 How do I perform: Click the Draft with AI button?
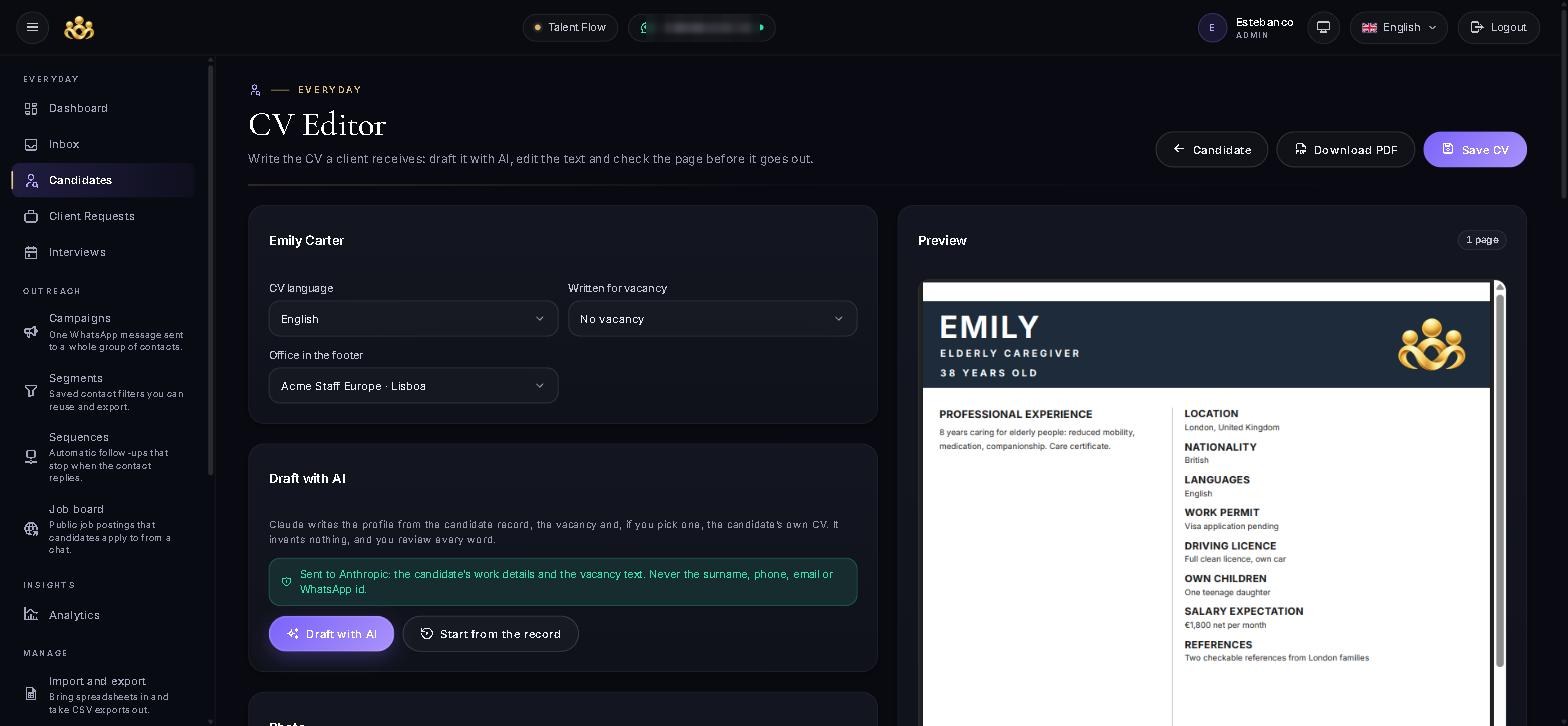coord(331,634)
